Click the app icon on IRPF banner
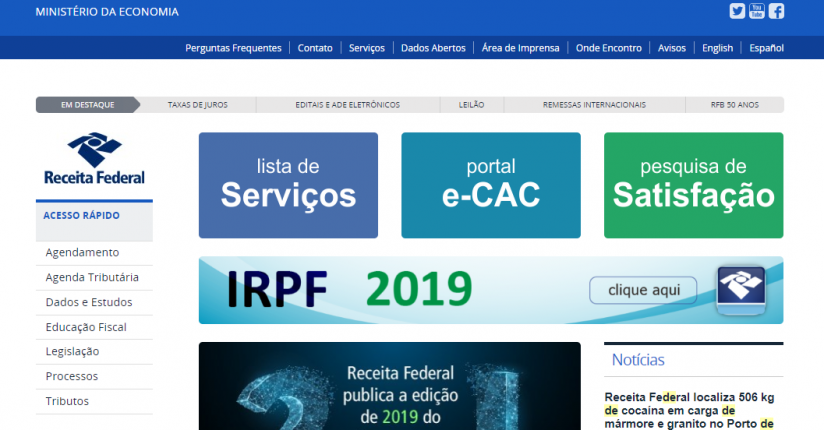824x430 pixels. click(x=740, y=290)
